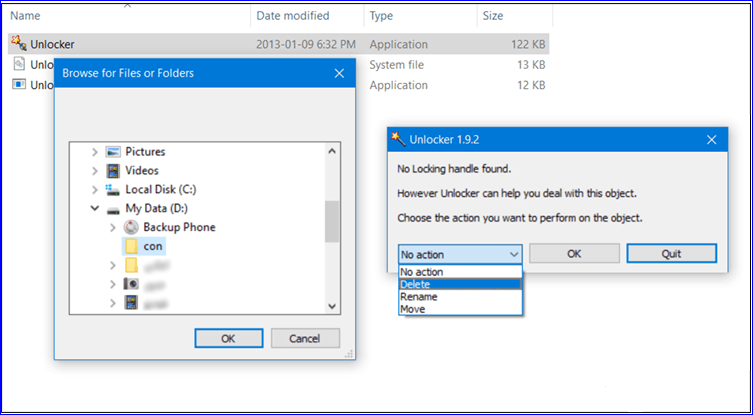The height and width of the screenshot is (415, 753).
Task: Click the system file icon in second row
Action: (x=19, y=64)
